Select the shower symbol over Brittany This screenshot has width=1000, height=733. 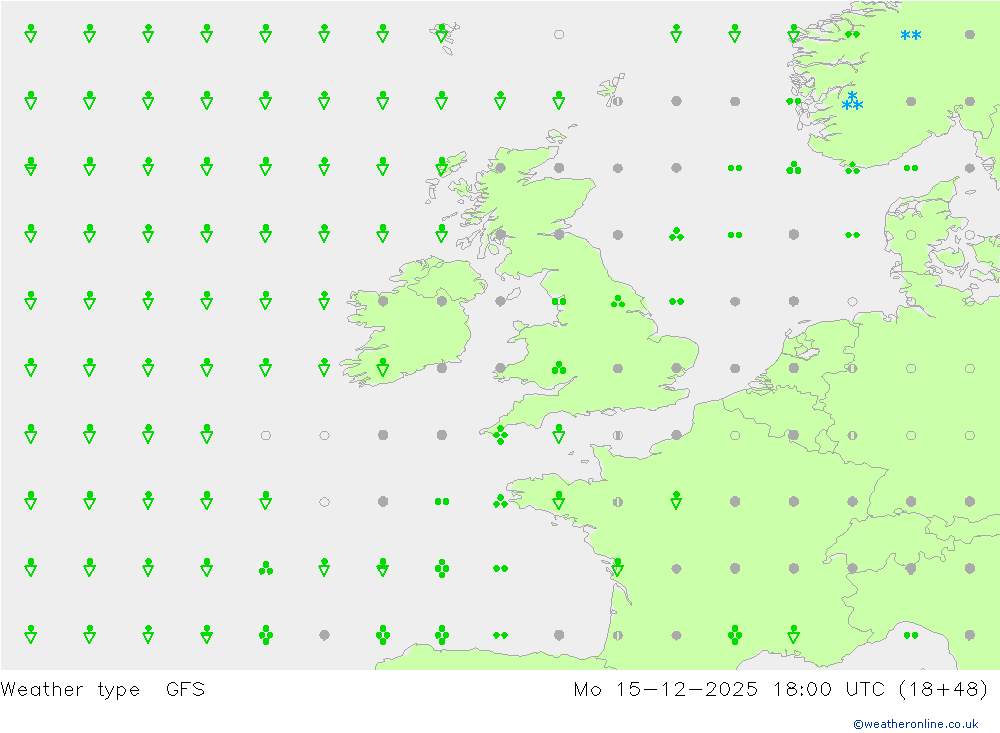(x=559, y=501)
